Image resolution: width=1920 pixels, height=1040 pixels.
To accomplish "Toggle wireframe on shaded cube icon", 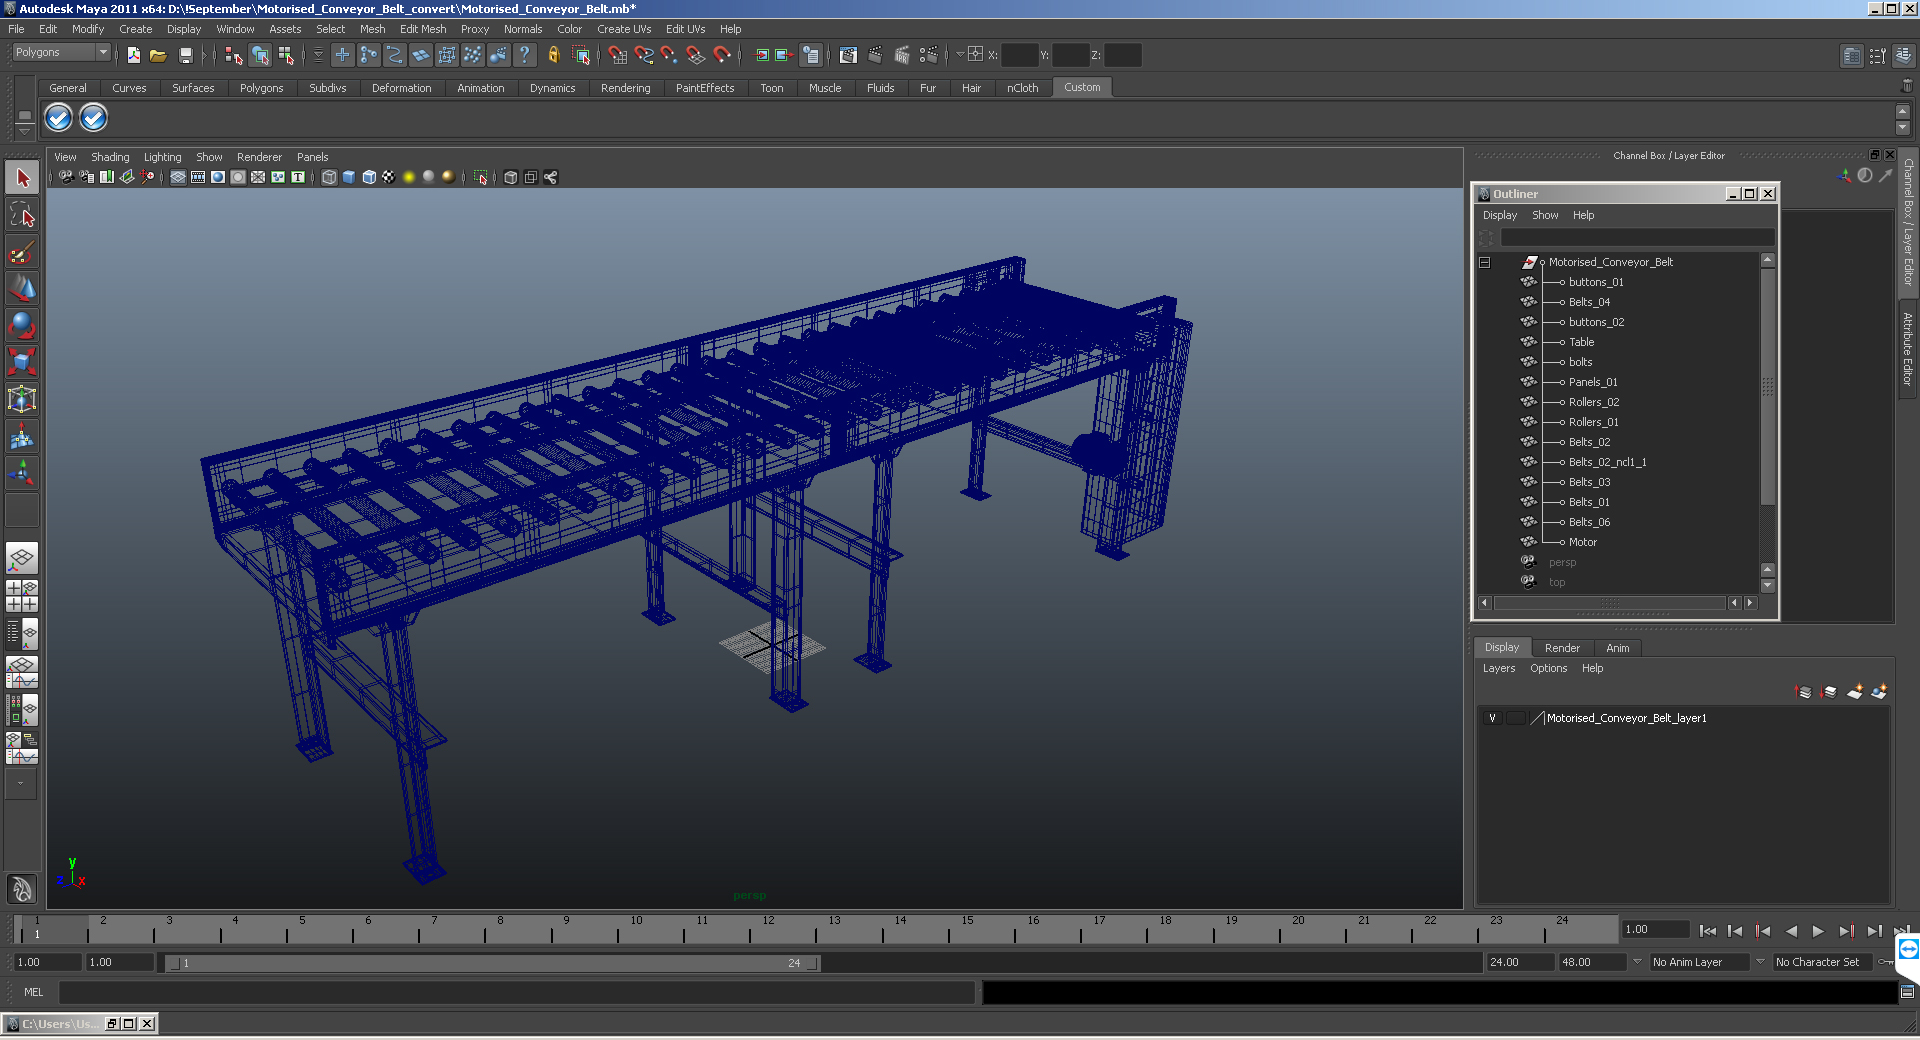I will click(369, 177).
